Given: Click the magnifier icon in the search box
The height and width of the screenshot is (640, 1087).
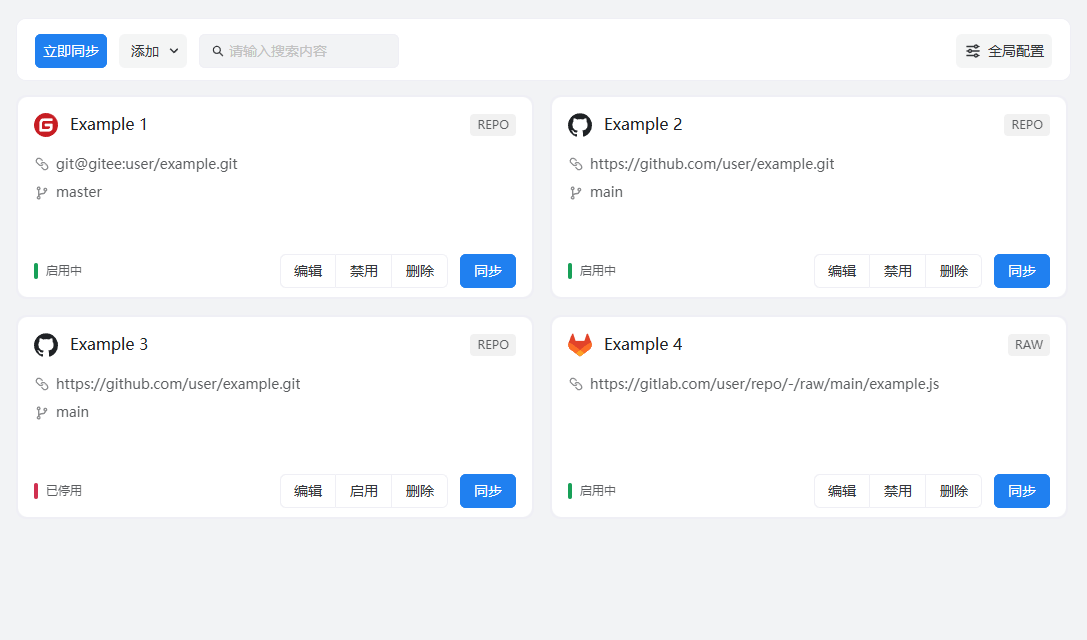Looking at the screenshot, I should click(x=217, y=51).
